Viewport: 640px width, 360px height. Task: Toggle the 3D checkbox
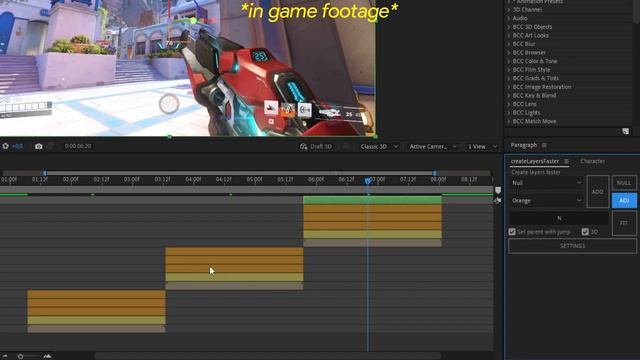coord(585,232)
